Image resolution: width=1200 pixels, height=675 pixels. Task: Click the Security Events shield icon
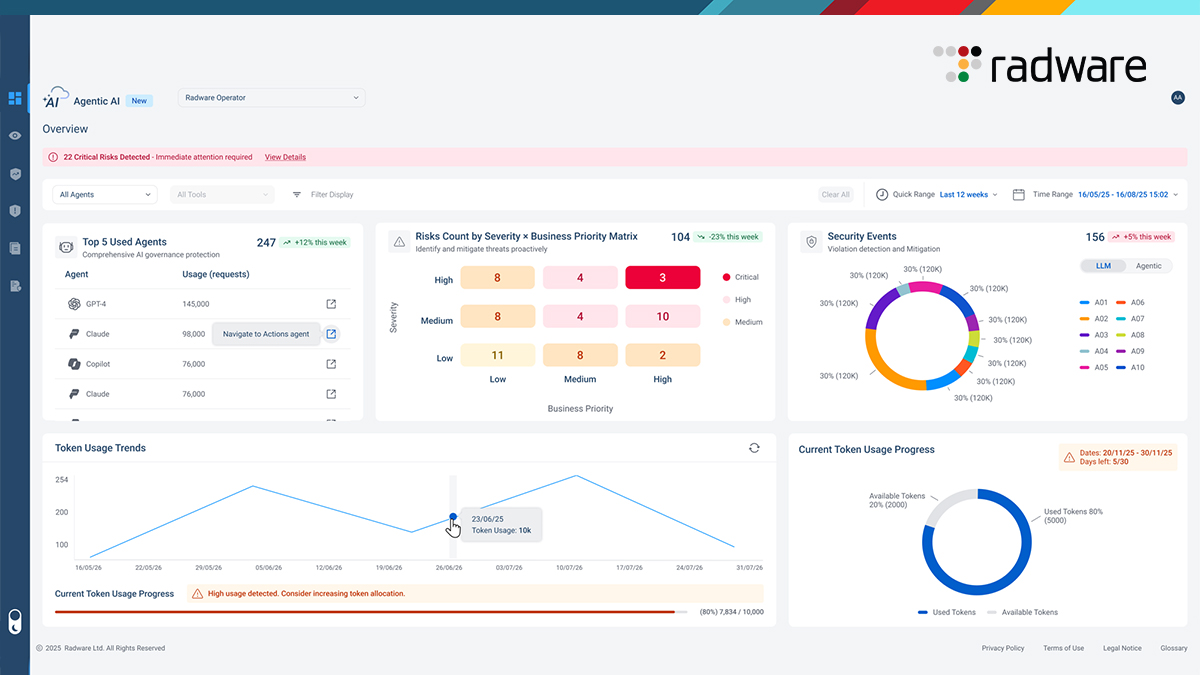click(811, 242)
